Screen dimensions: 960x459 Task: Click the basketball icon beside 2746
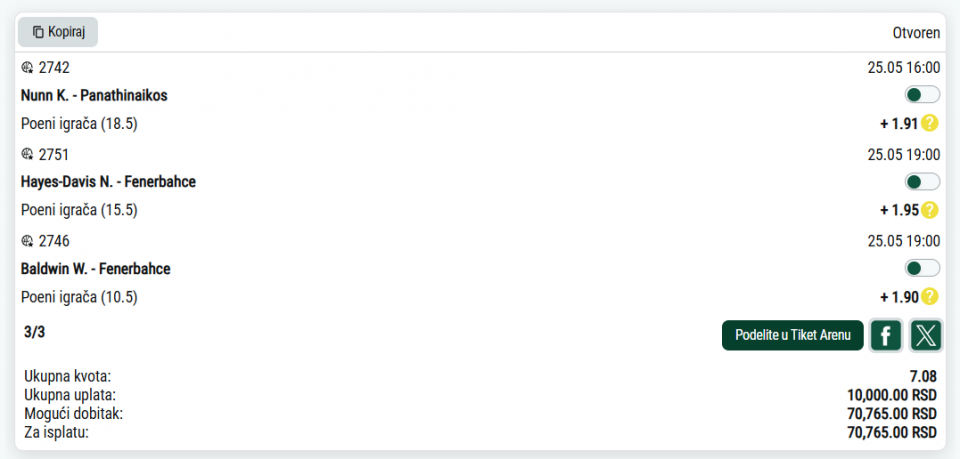click(27, 241)
